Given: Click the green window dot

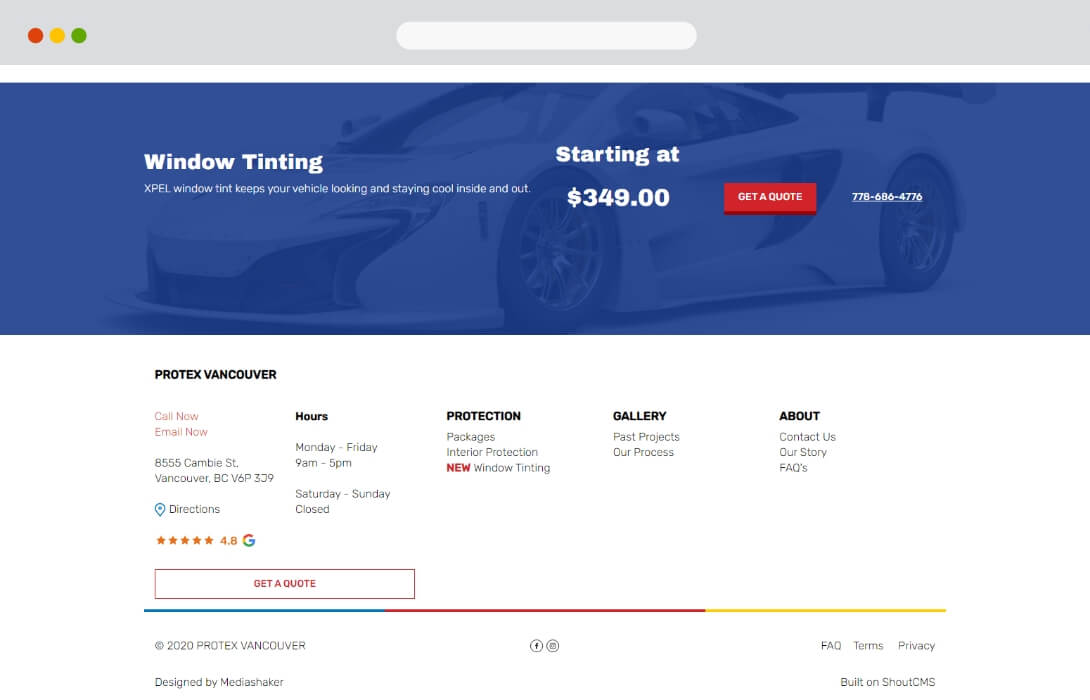Looking at the screenshot, I should click(79, 35).
